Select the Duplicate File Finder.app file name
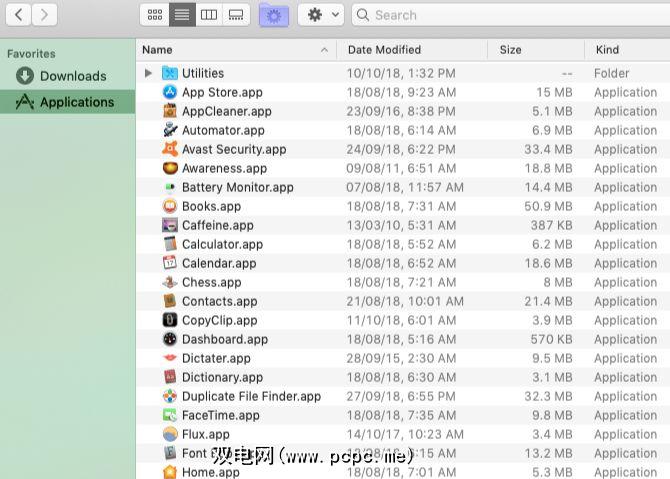The height and width of the screenshot is (479, 670). (x=251, y=396)
